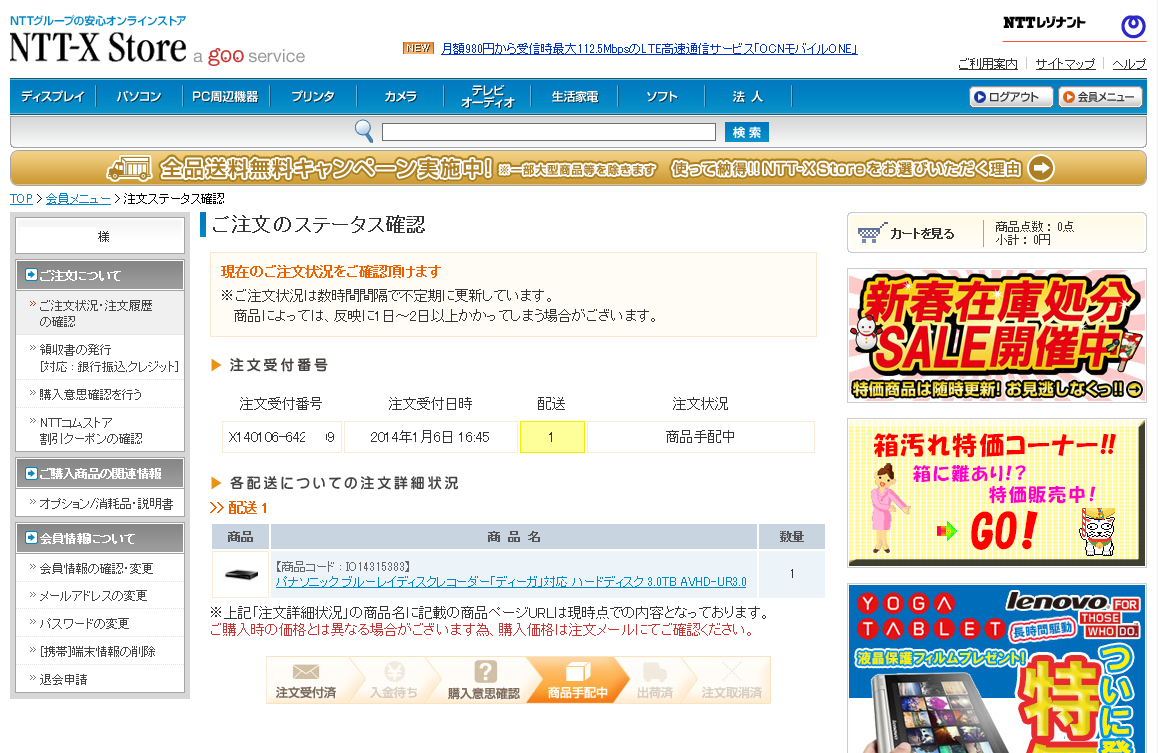Click the NEW badge icon in header
Viewport: 1158px width, 753px height.
[418, 48]
